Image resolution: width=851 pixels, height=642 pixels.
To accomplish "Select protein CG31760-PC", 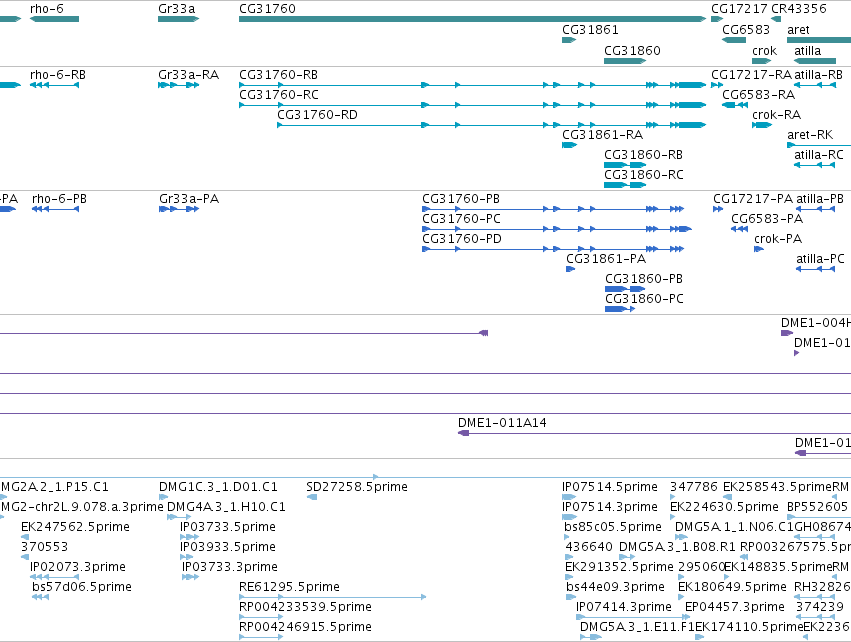I will [x=461, y=219].
